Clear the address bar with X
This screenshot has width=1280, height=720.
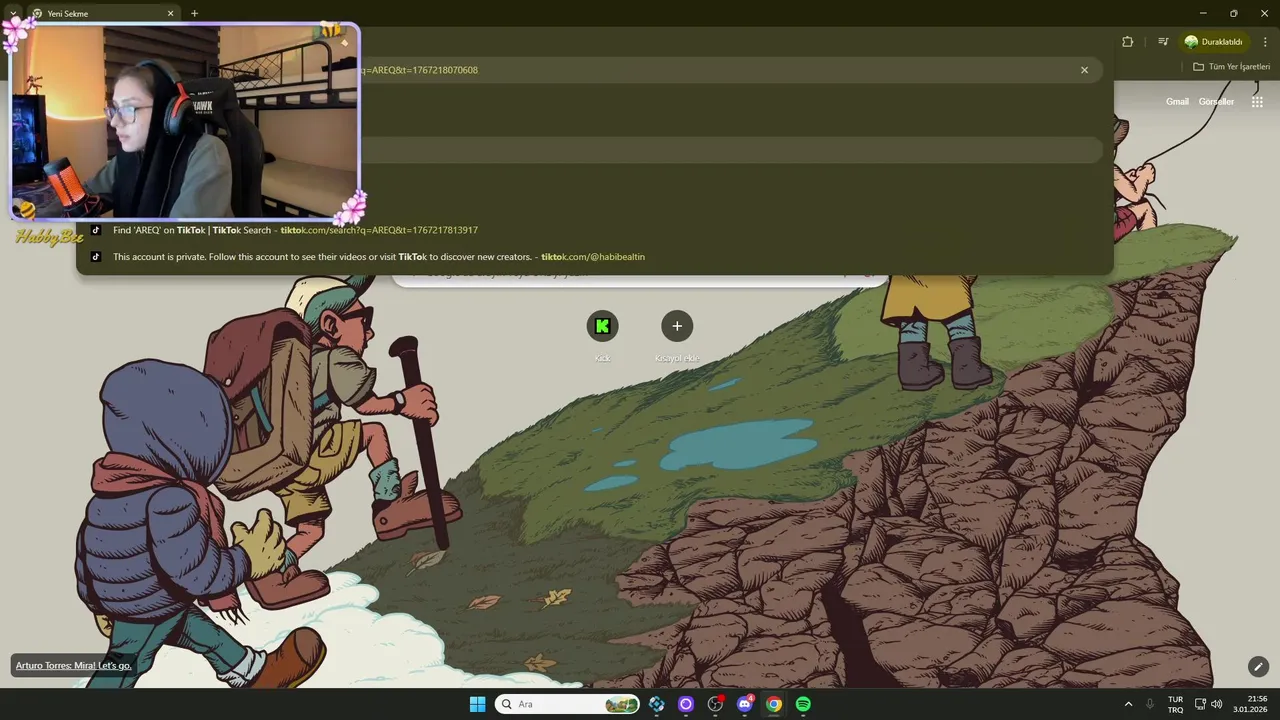tap(1084, 70)
